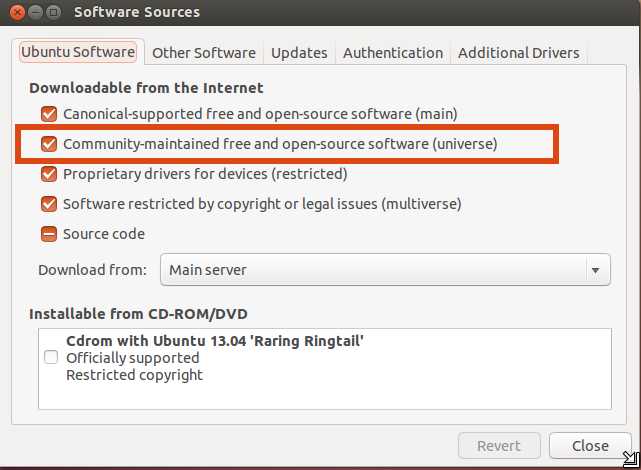This screenshot has height=470, width=641.
Task: Click the red window close icon
Action: pos(18,12)
